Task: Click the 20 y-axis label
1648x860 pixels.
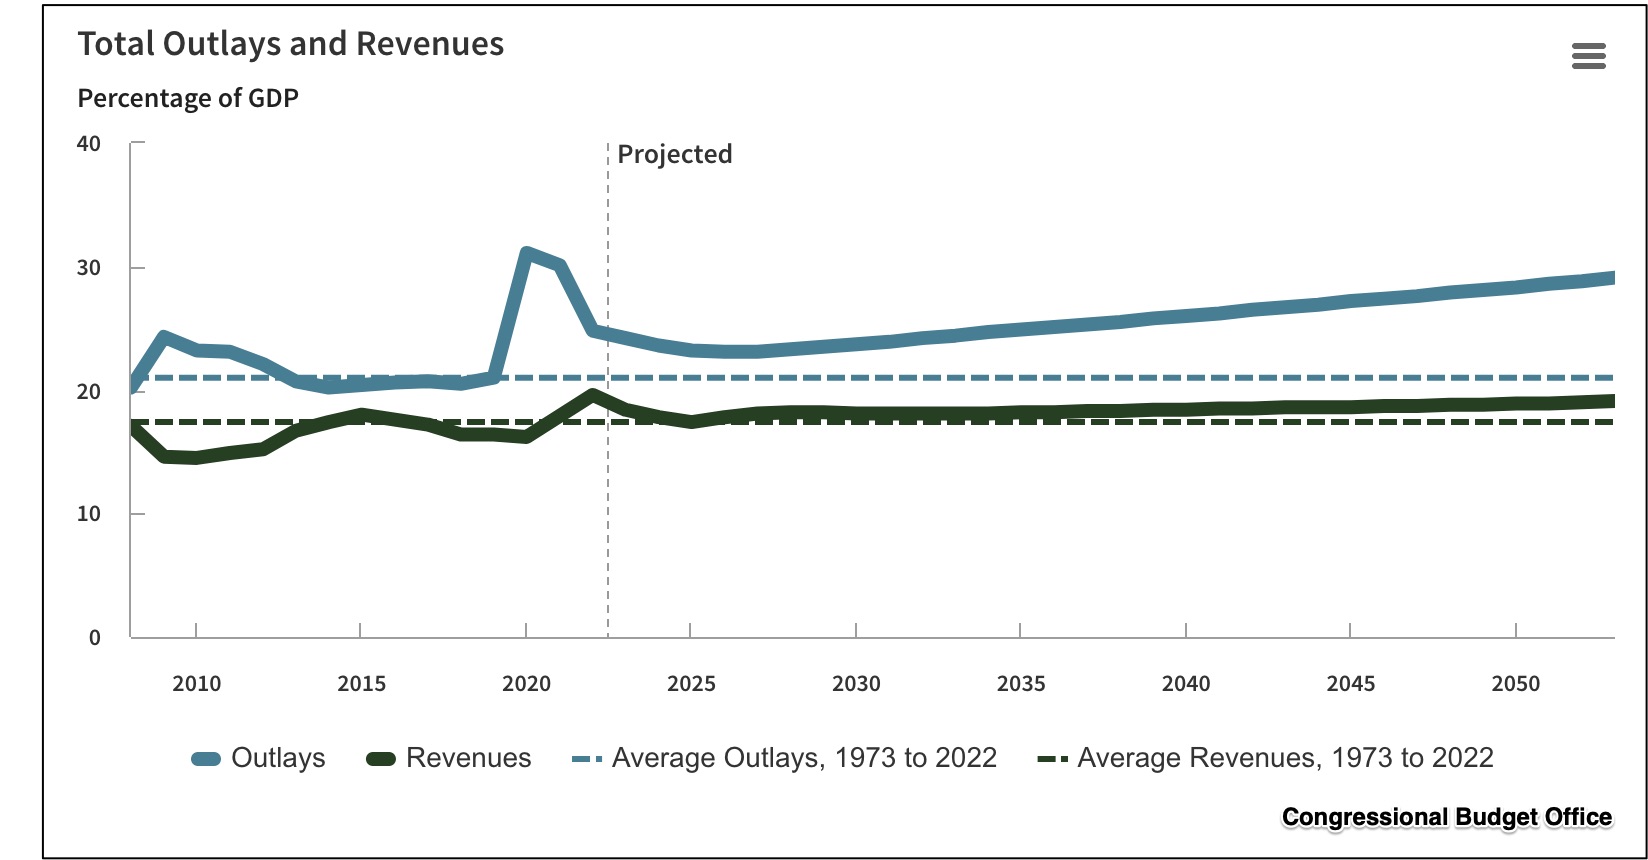Action: coord(89,391)
